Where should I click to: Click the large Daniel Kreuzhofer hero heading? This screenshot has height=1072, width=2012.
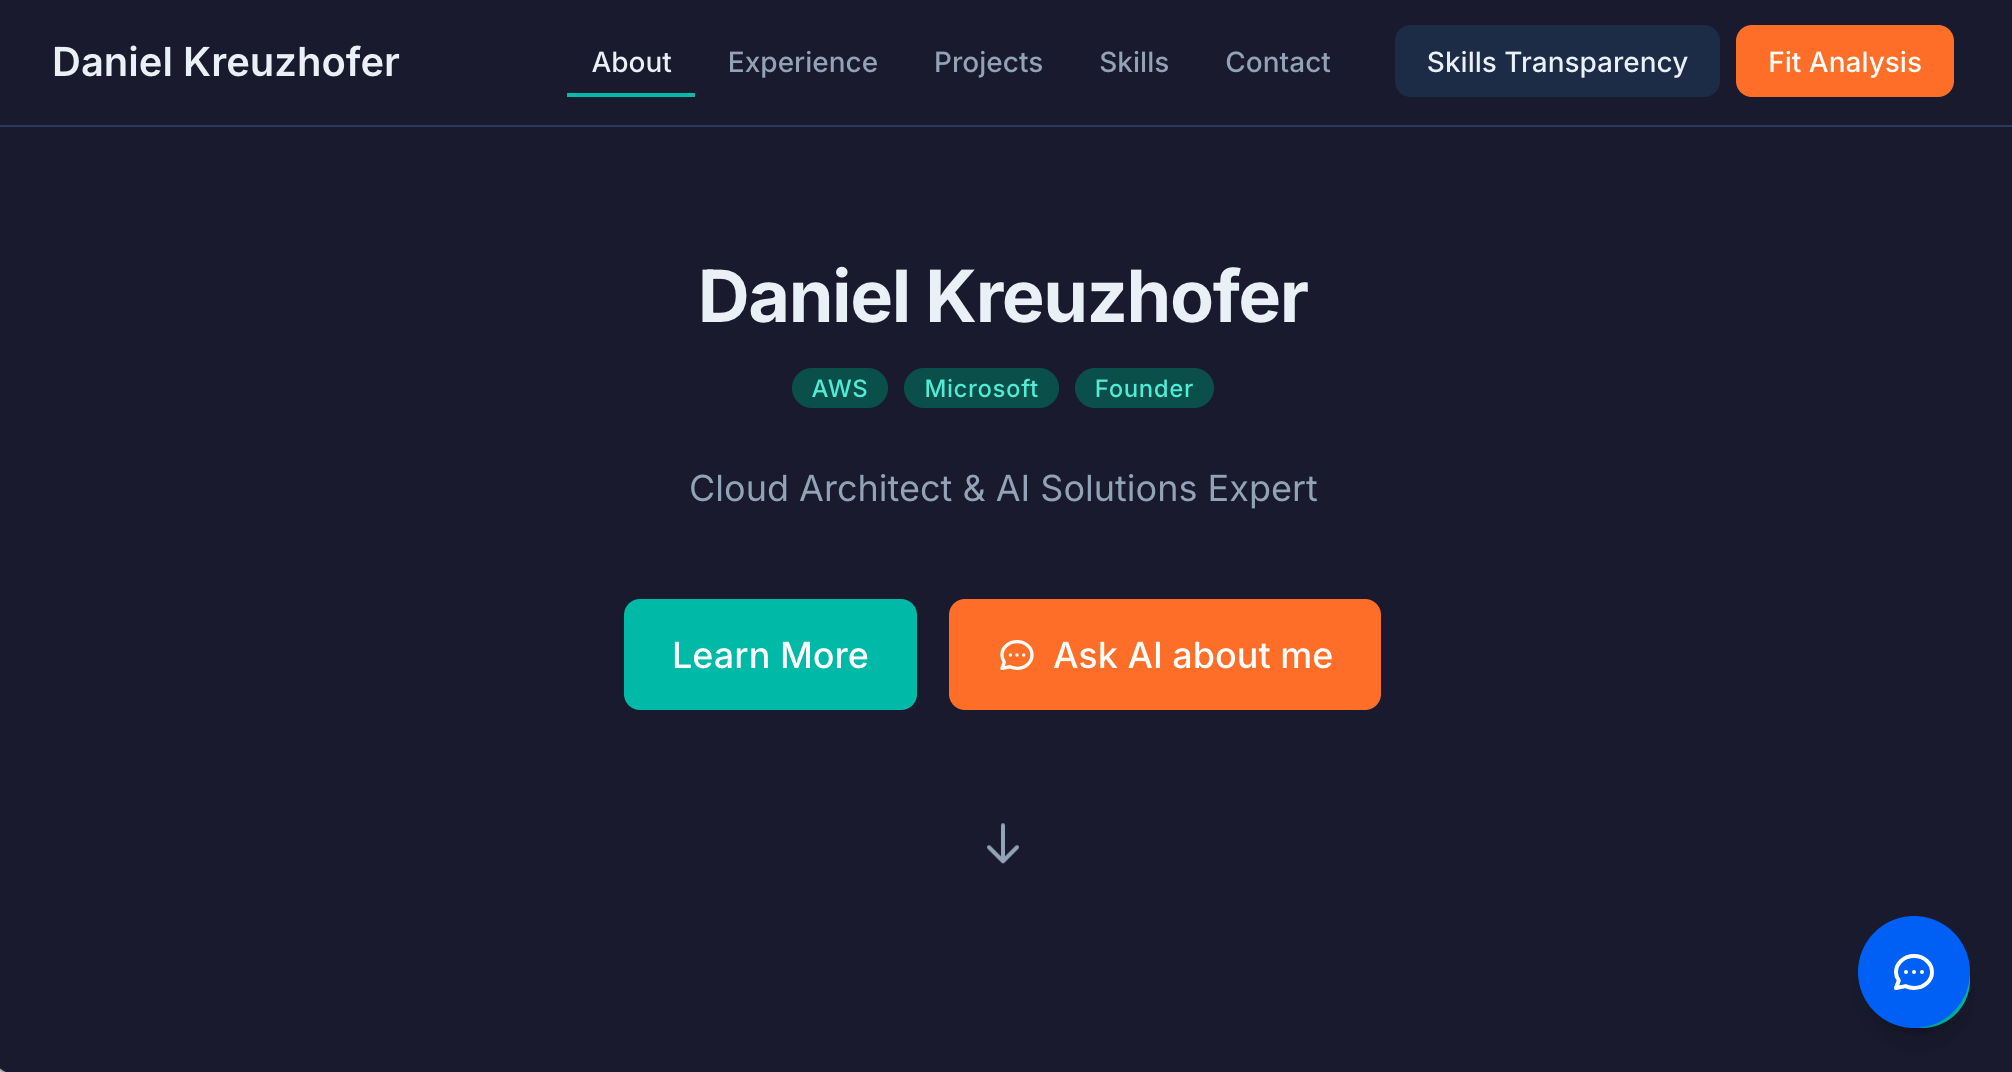1003,297
